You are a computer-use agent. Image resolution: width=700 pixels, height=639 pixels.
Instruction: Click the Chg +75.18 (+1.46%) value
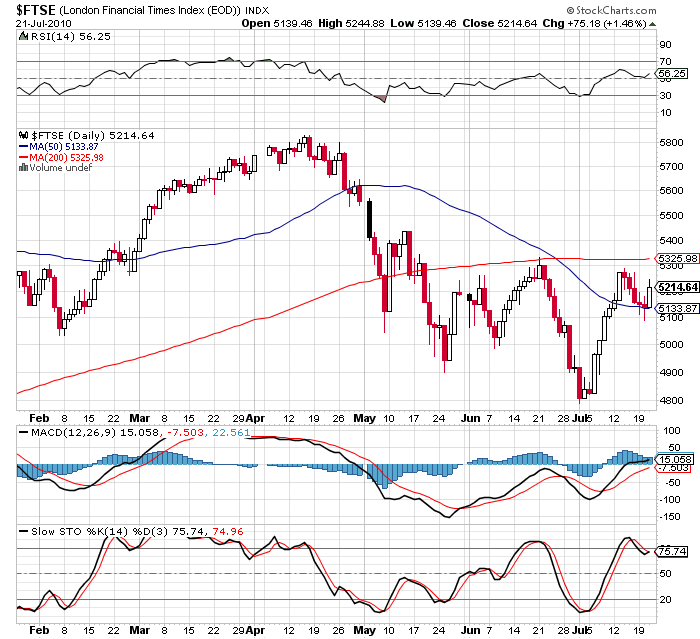[594, 23]
